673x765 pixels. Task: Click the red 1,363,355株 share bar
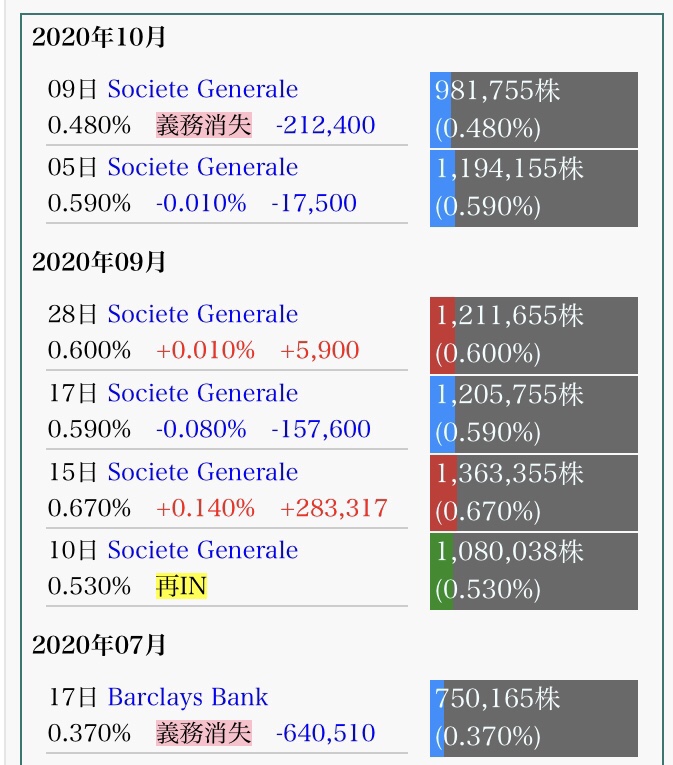534,493
